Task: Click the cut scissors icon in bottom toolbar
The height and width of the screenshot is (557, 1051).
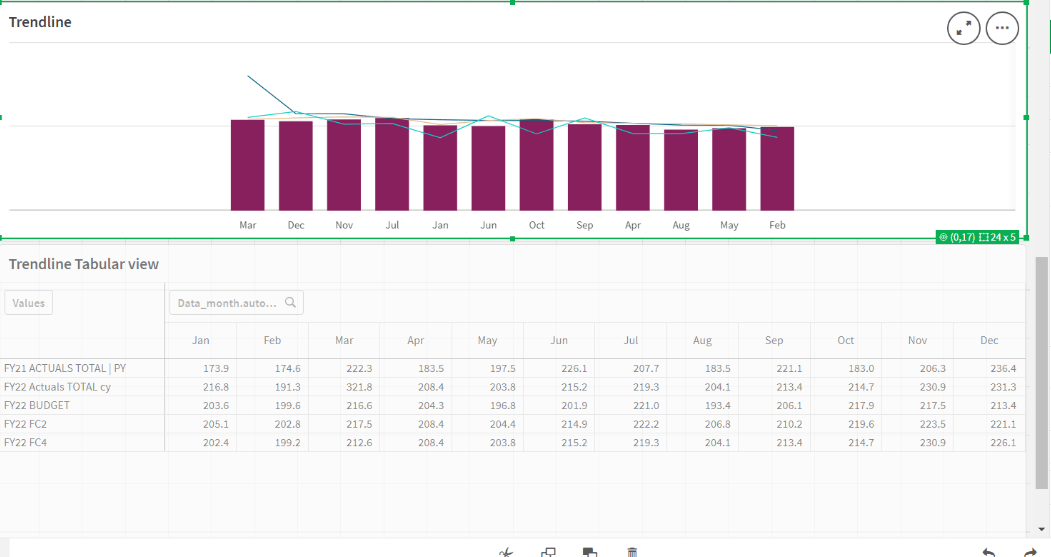Action: [506, 552]
